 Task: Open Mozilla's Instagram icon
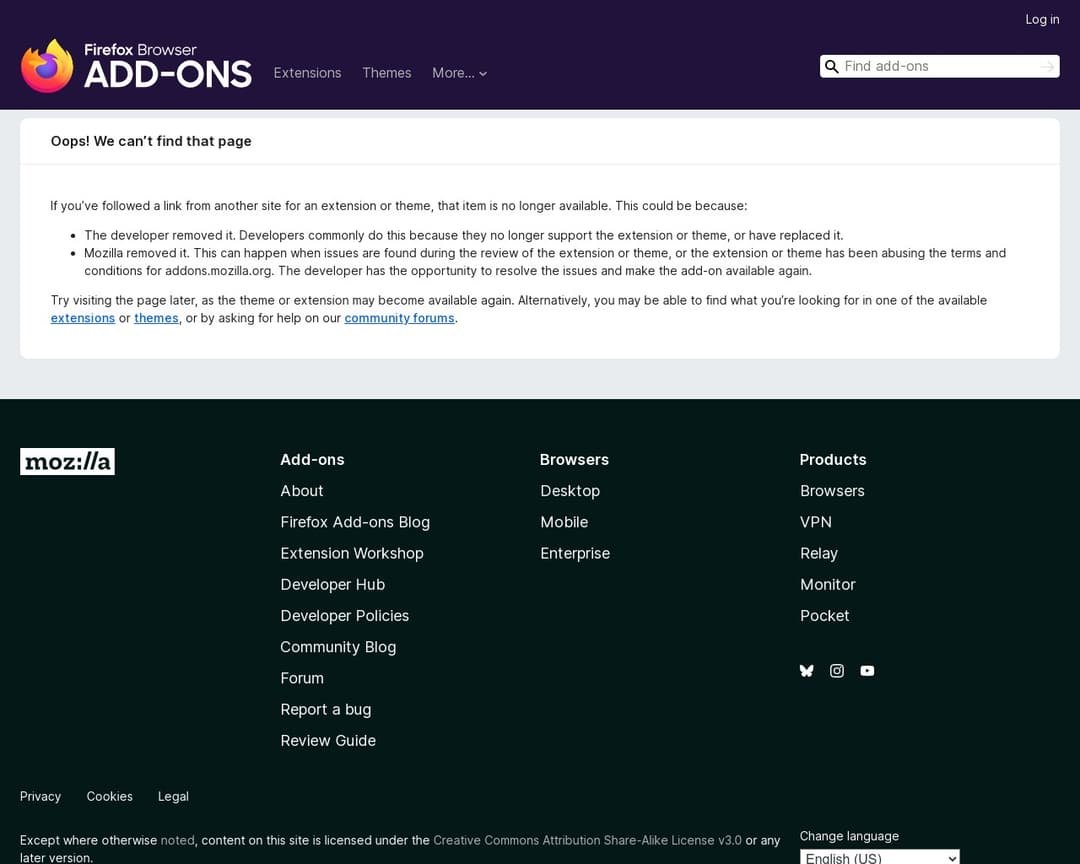837,671
